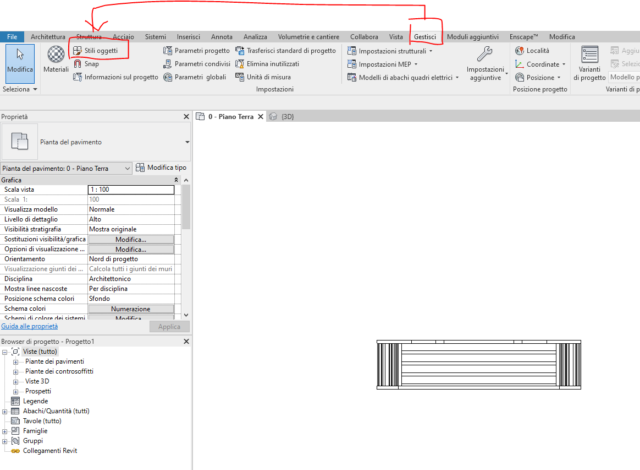Click the Posizione tool
640x470 pixels.
click(538, 77)
